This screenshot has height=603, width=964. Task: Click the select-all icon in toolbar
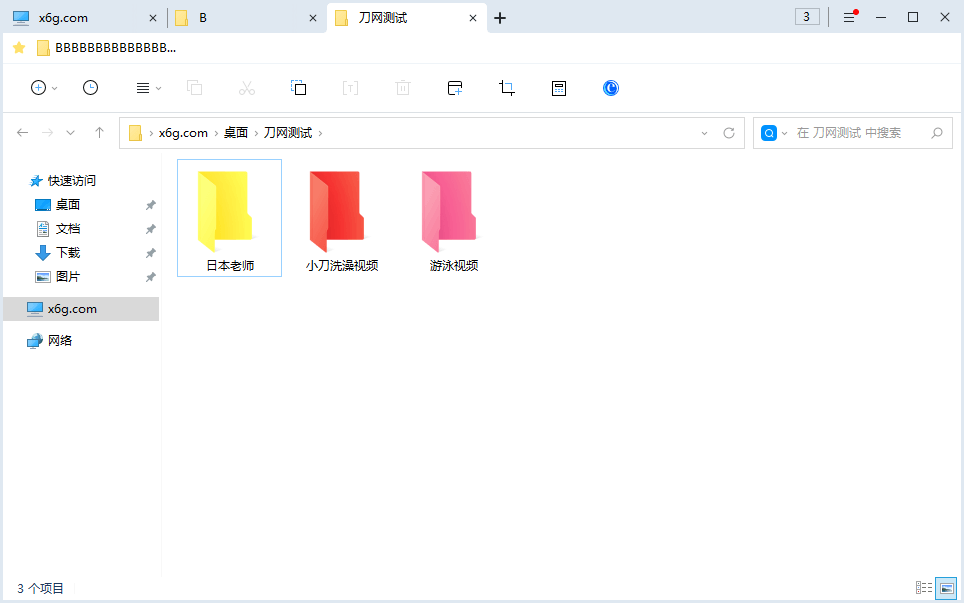[x=298, y=88]
